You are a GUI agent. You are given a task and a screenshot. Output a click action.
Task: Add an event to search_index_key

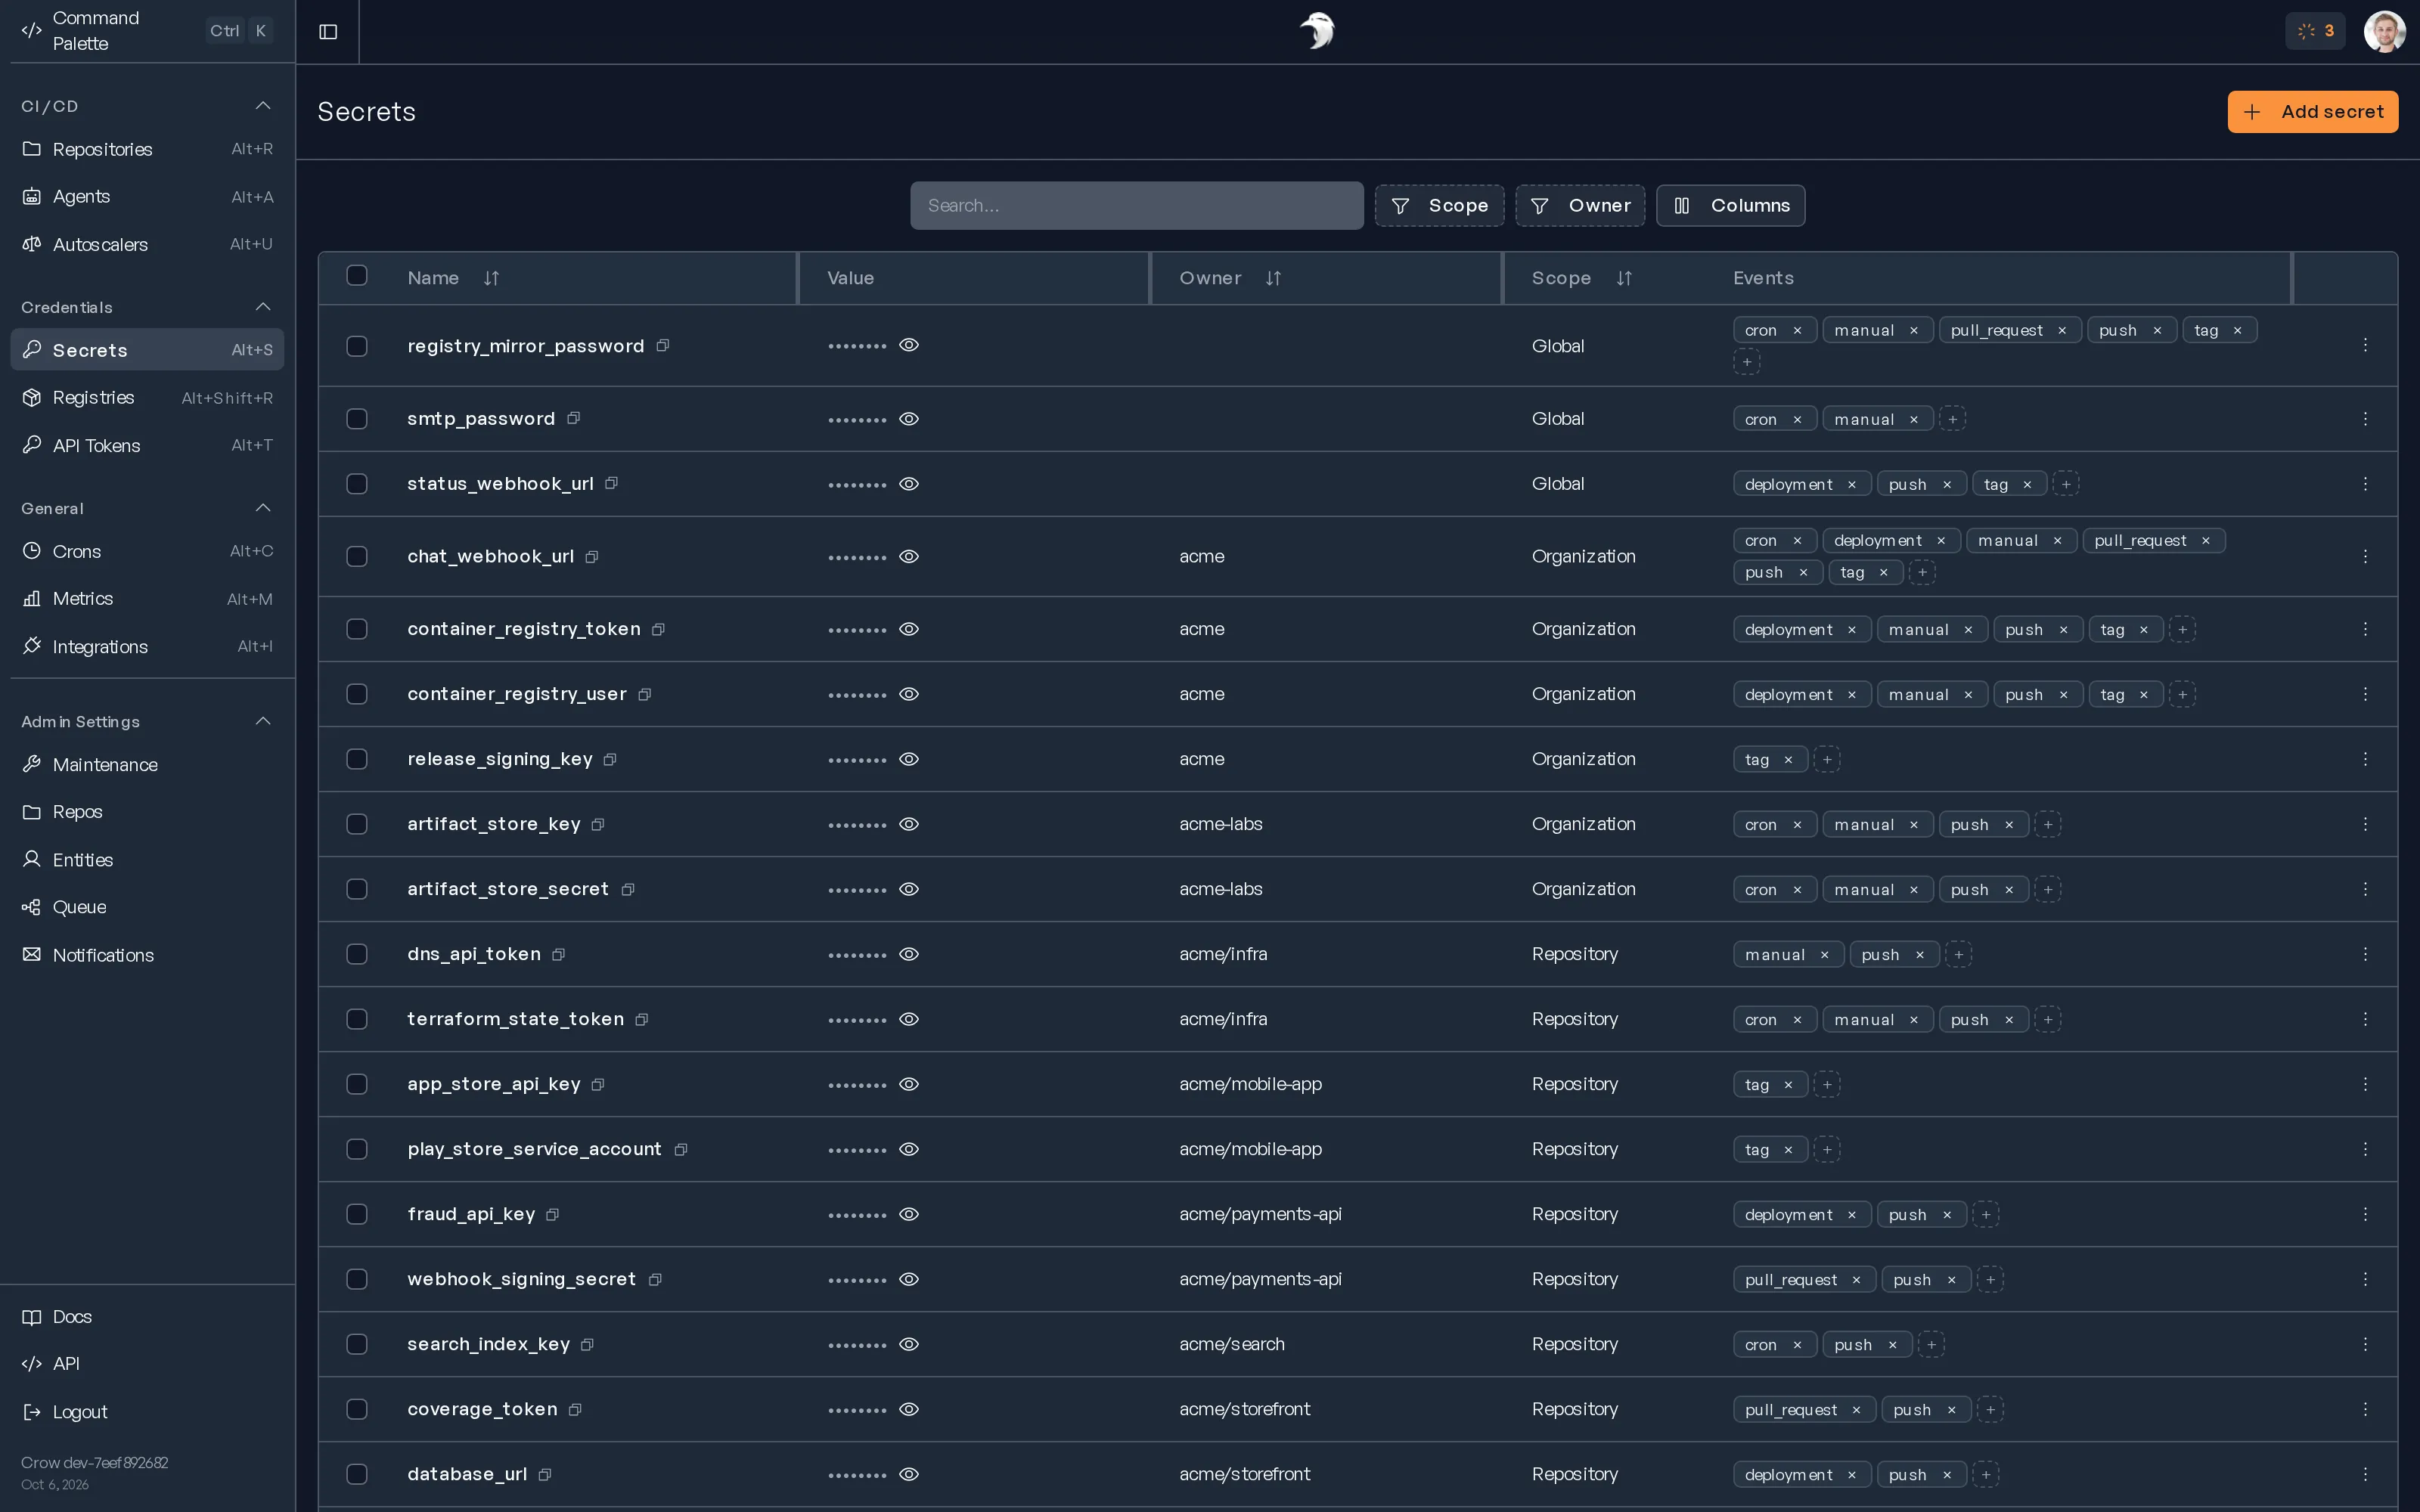(1931, 1345)
